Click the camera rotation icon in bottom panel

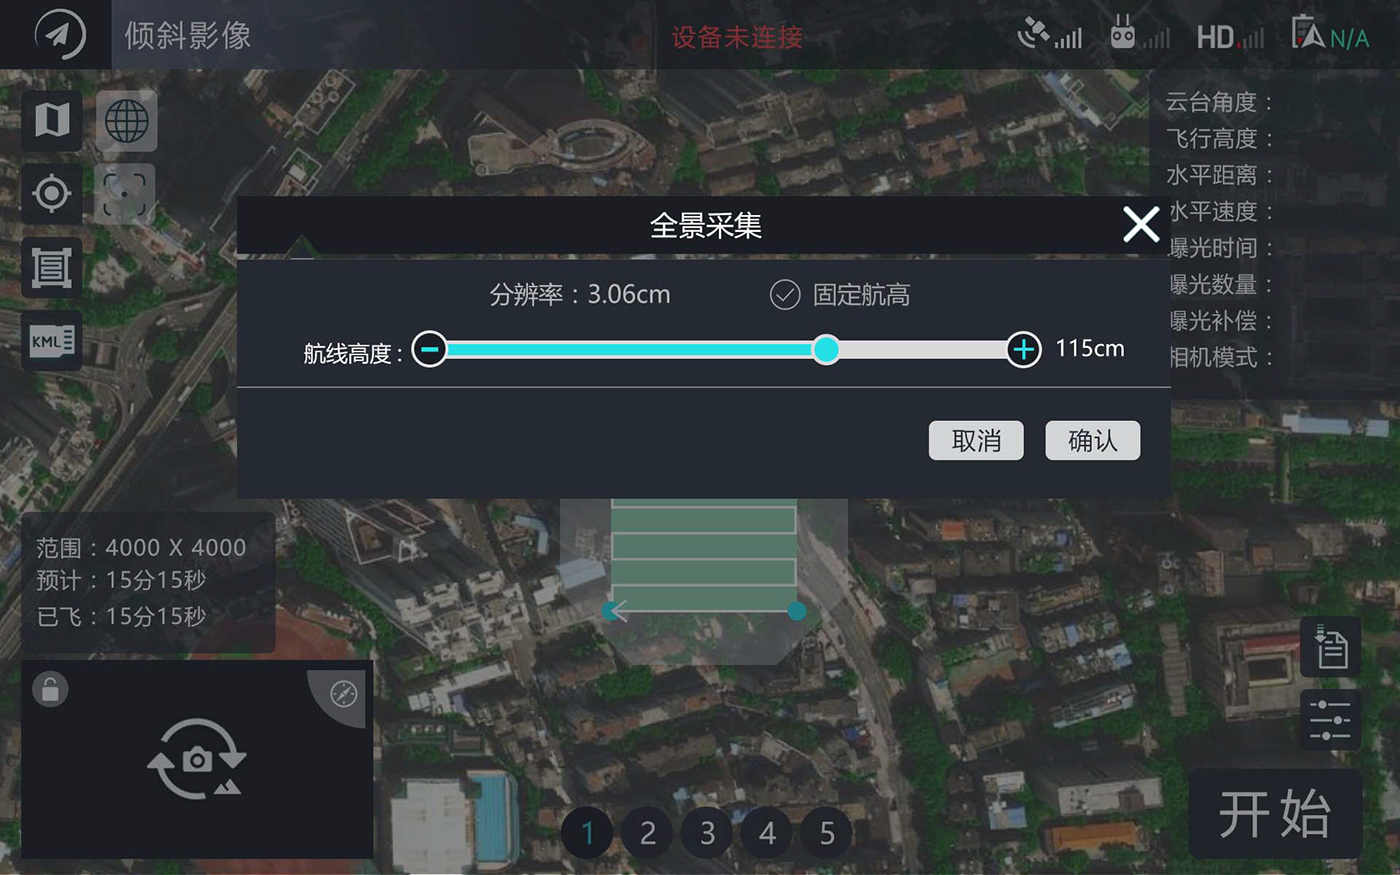tap(196, 761)
